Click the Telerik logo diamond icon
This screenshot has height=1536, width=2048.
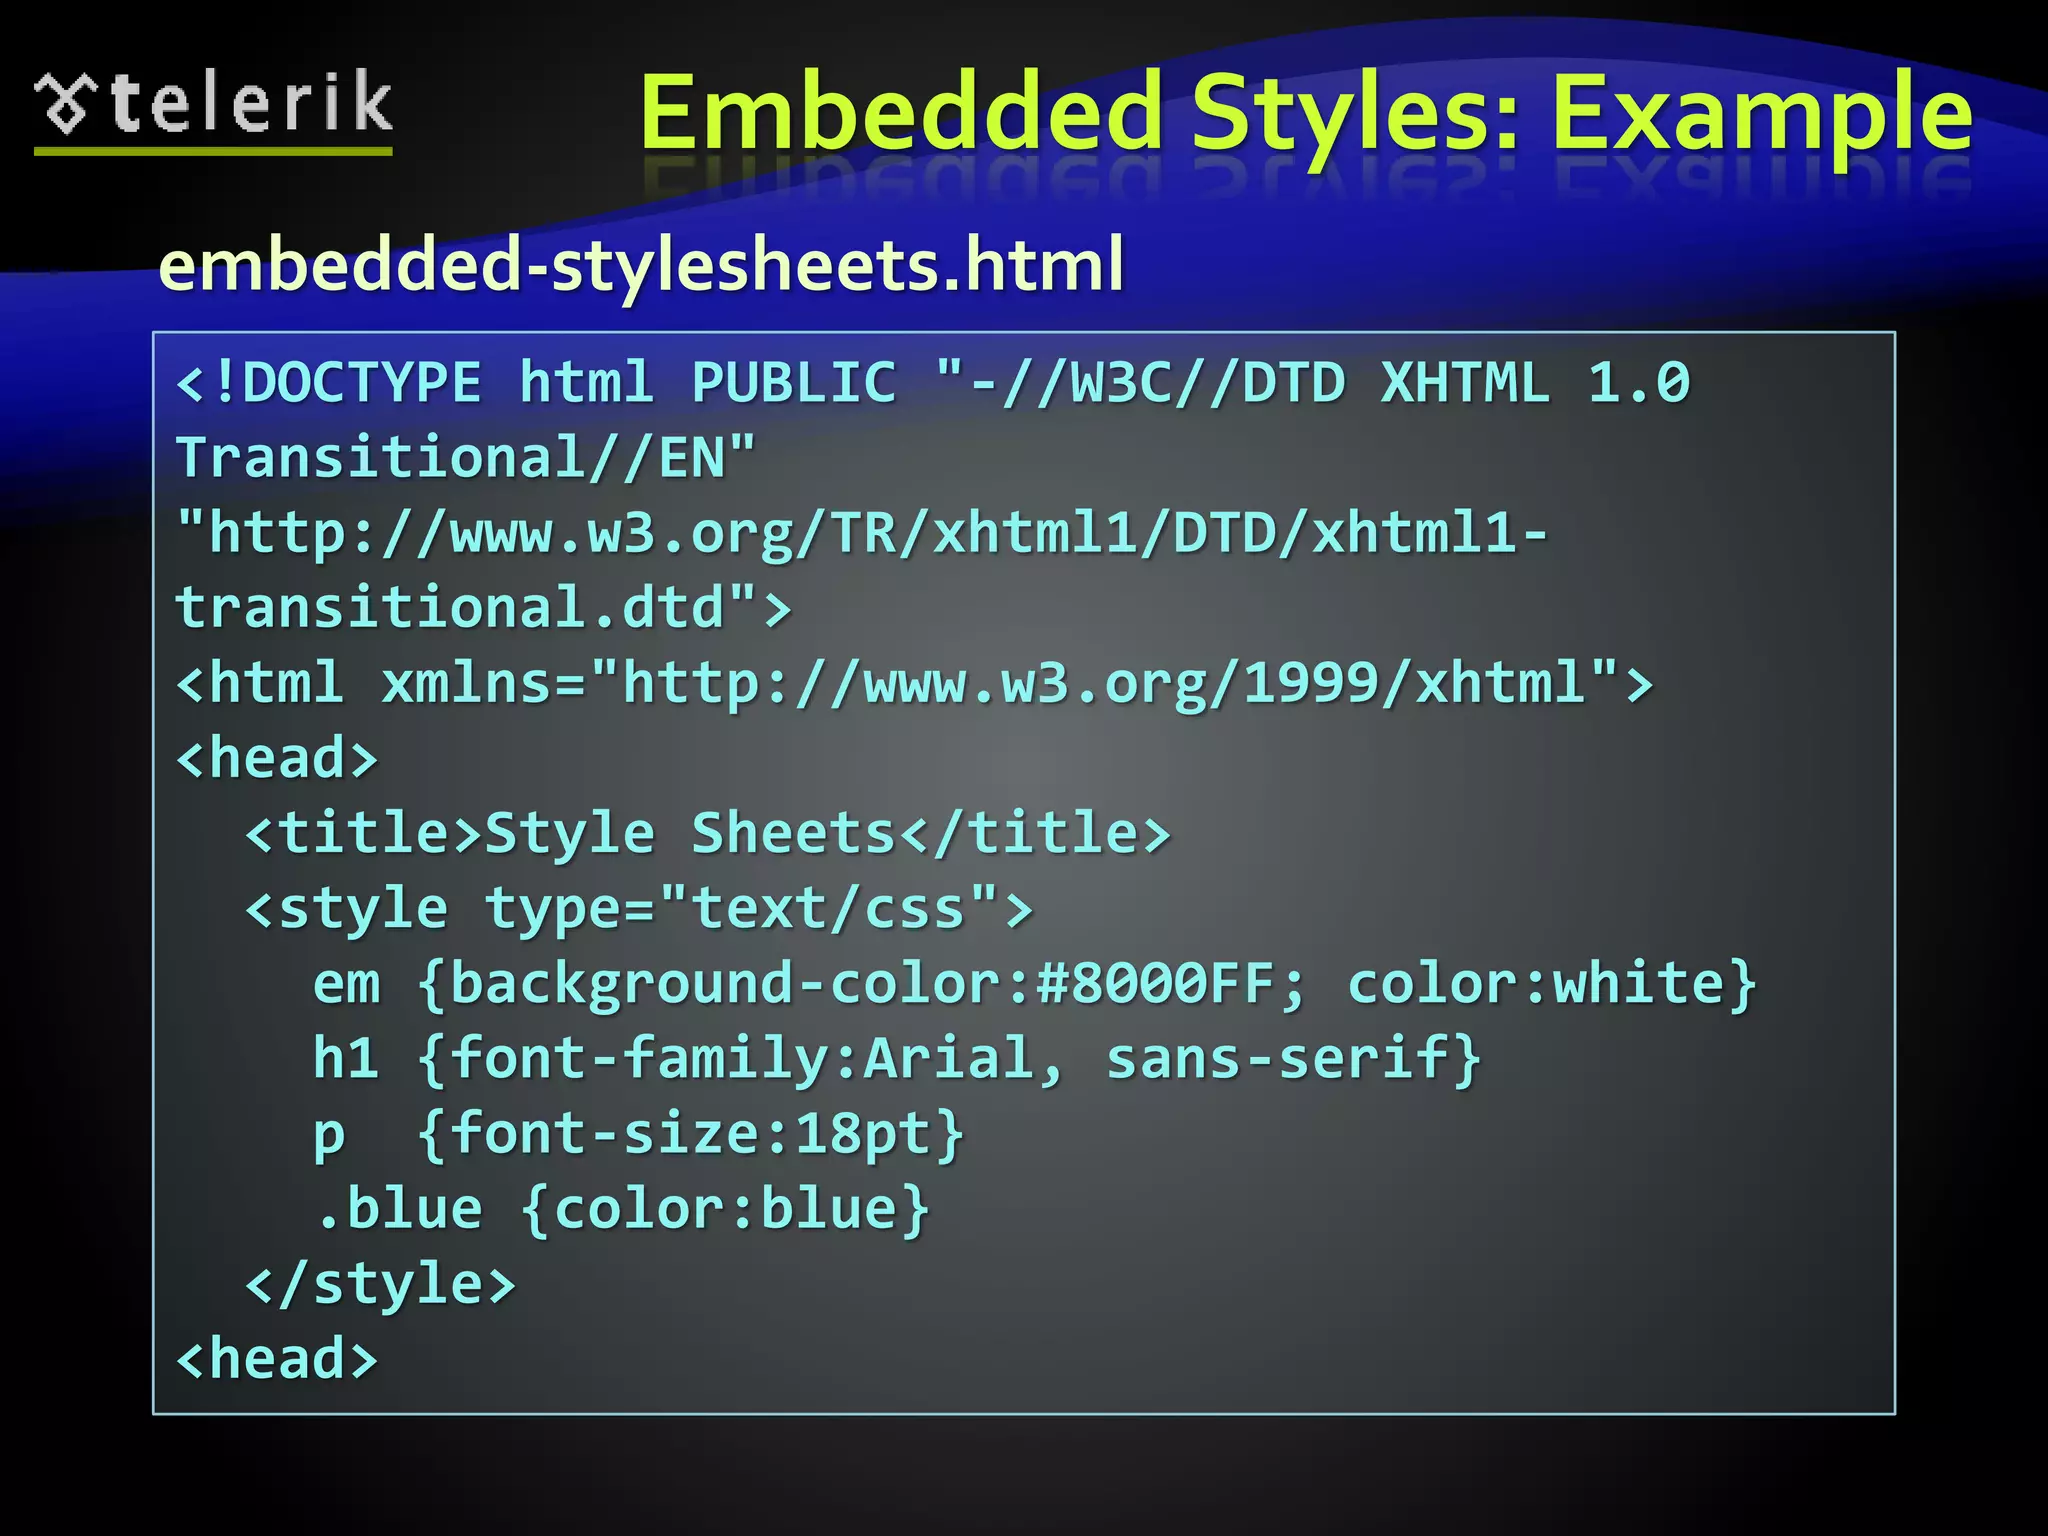tap(66, 104)
